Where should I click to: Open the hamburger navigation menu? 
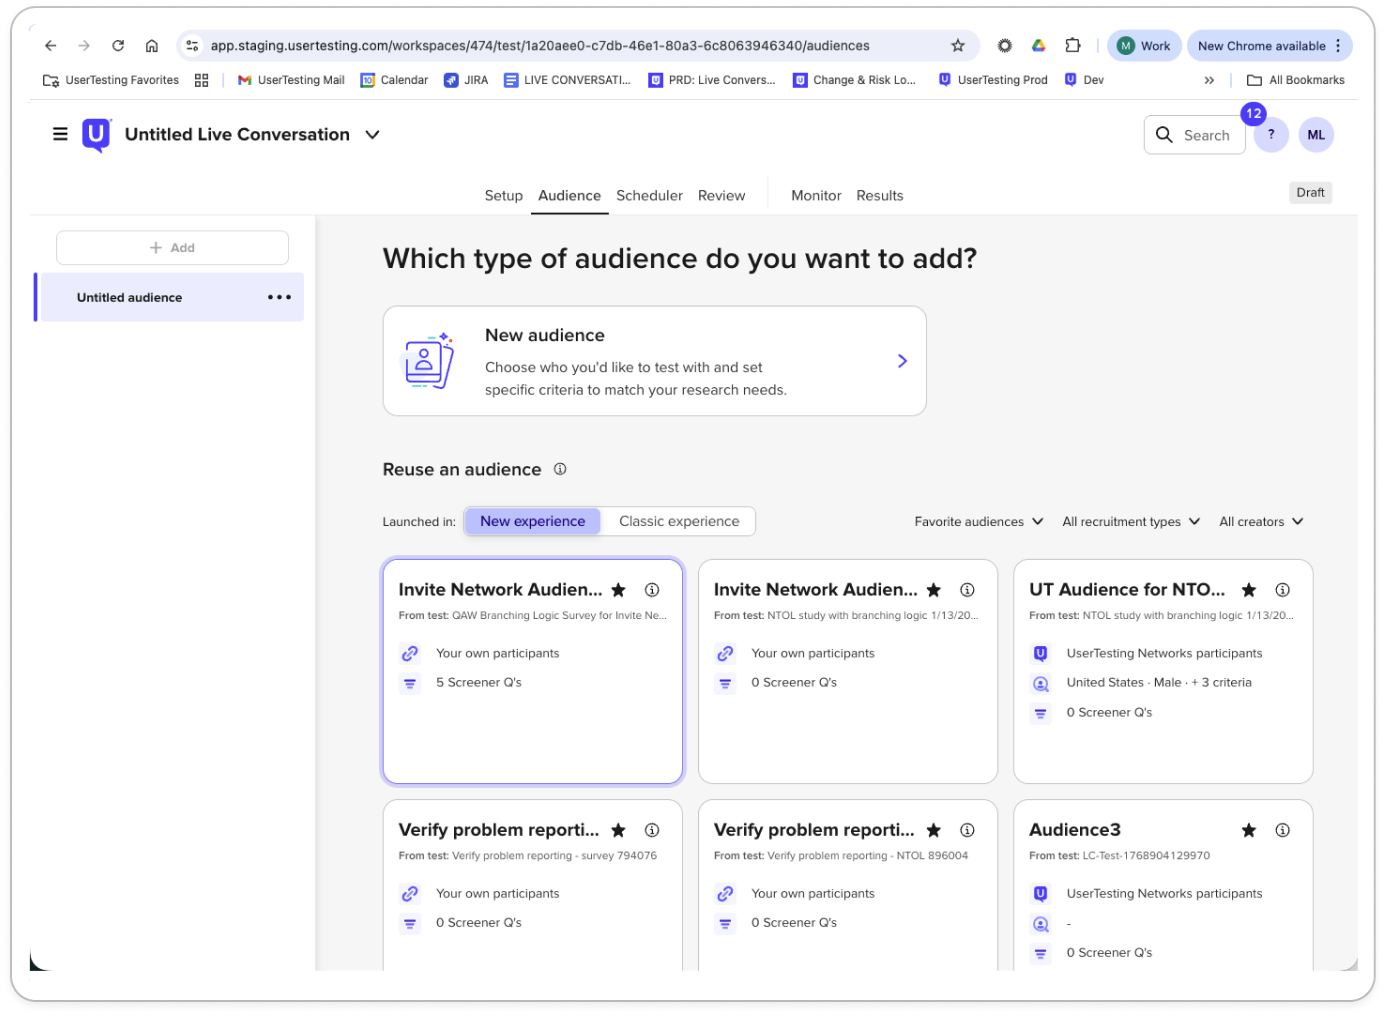click(60, 134)
